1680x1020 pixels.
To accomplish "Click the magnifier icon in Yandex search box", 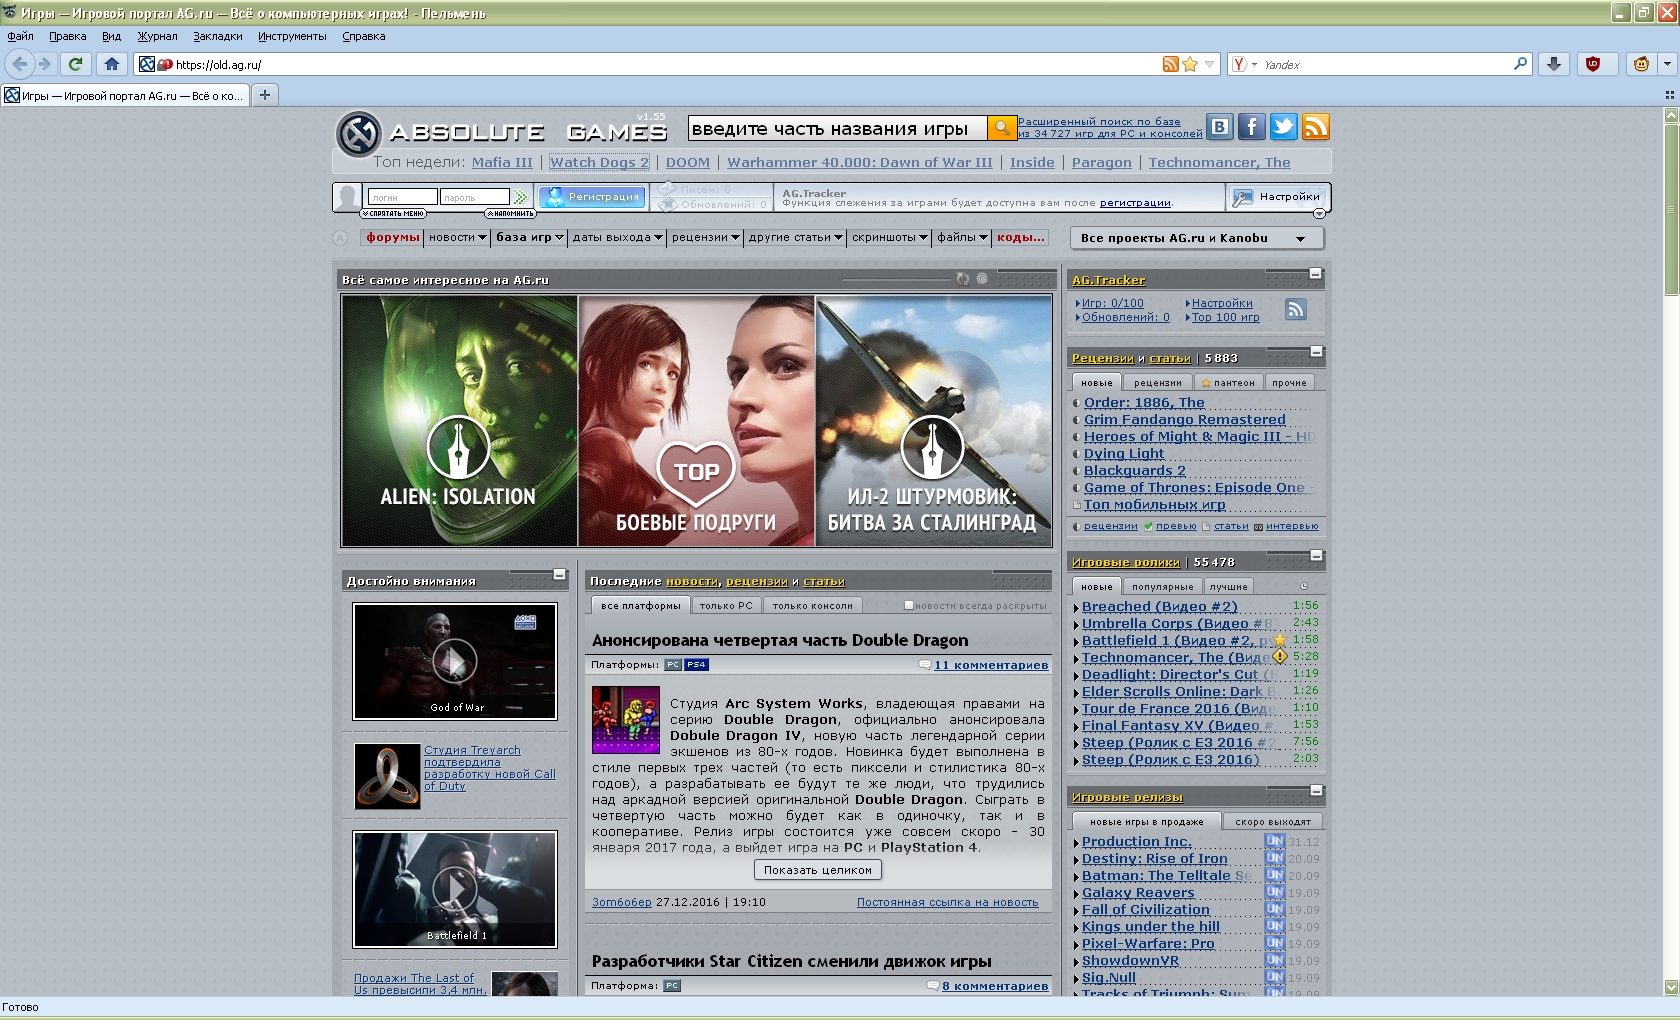I will [x=1520, y=64].
